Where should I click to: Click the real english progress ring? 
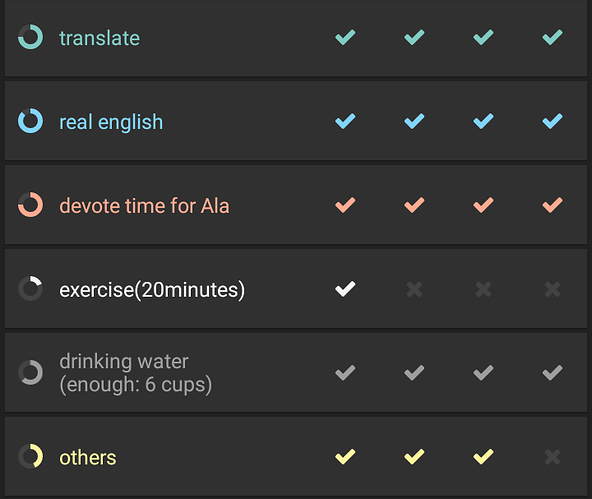pos(31,121)
